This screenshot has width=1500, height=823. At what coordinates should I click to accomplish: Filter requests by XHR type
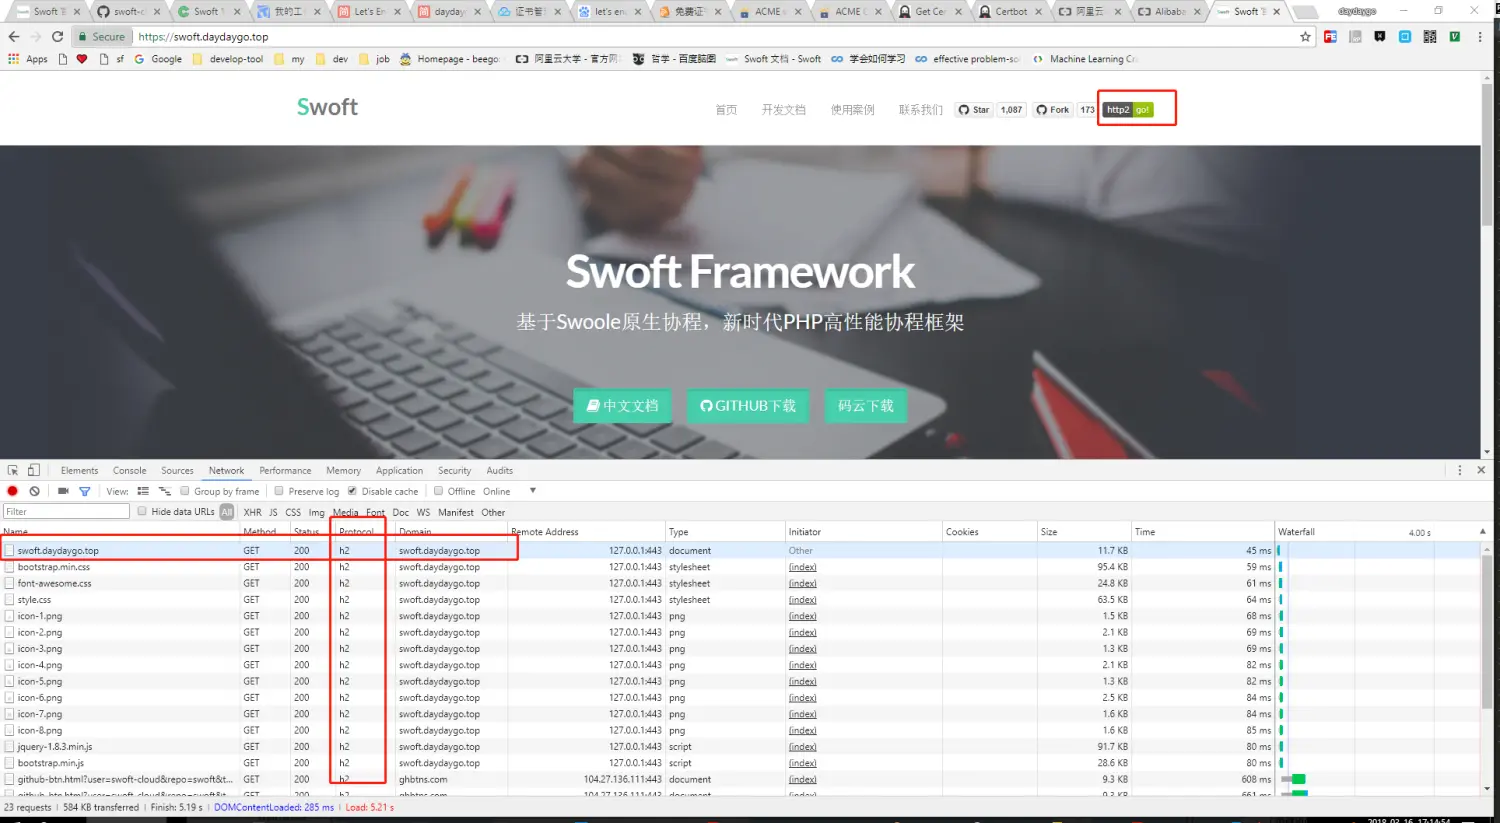[x=252, y=512]
